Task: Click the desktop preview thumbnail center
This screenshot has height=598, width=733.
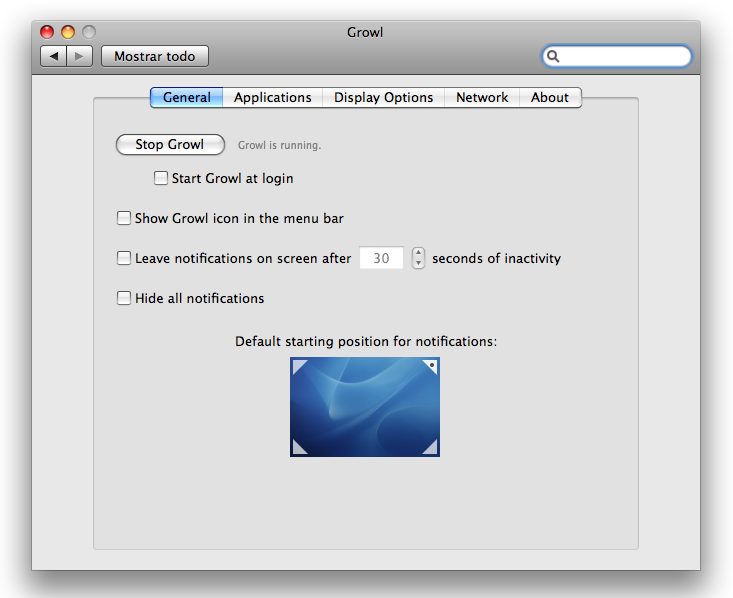Action: click(x=365, y=407)
